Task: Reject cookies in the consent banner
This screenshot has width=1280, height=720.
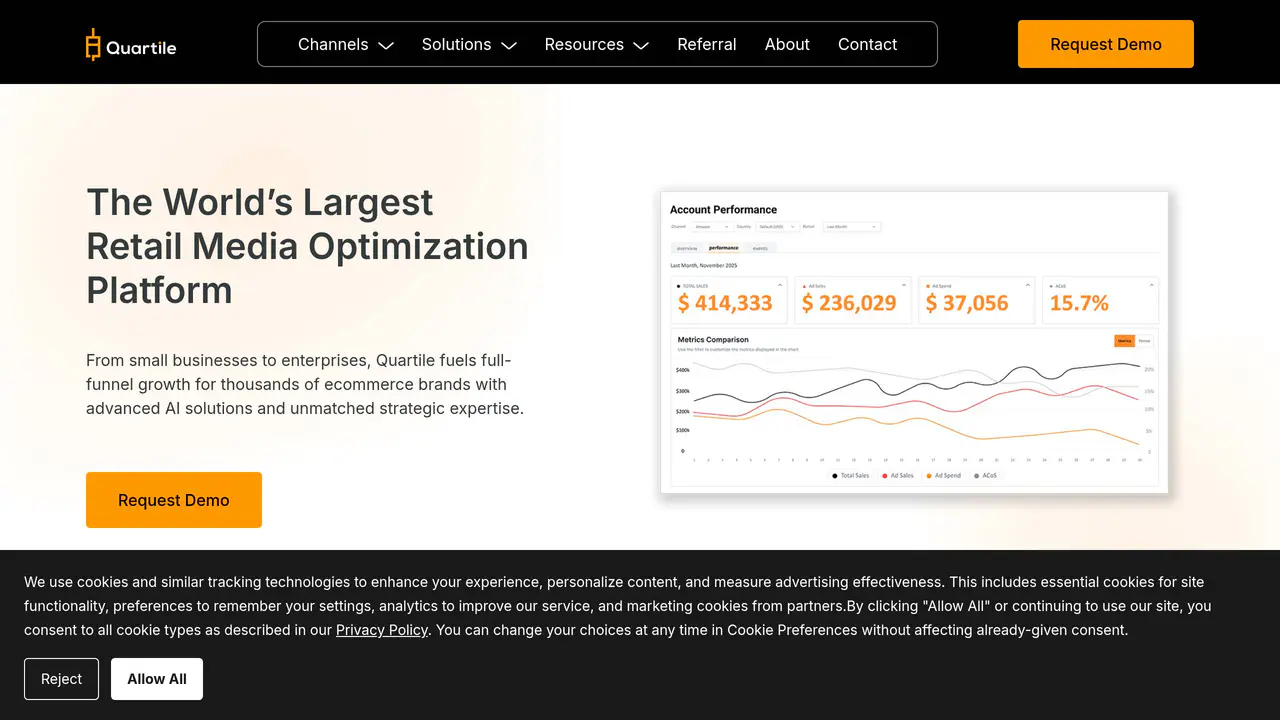Action: (x=61, y=679)
